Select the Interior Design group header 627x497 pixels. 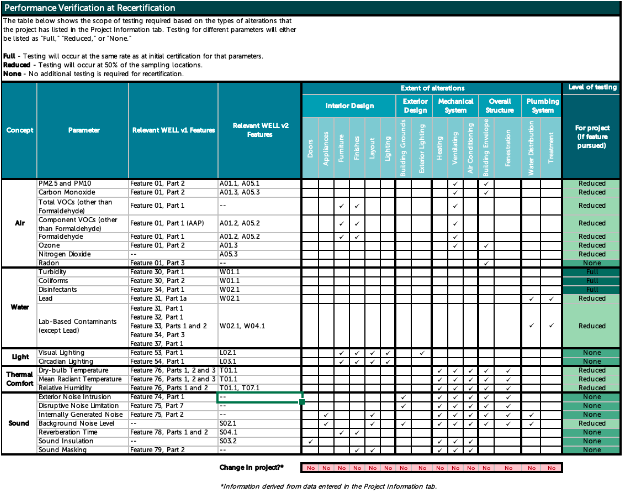coord(349,106)
